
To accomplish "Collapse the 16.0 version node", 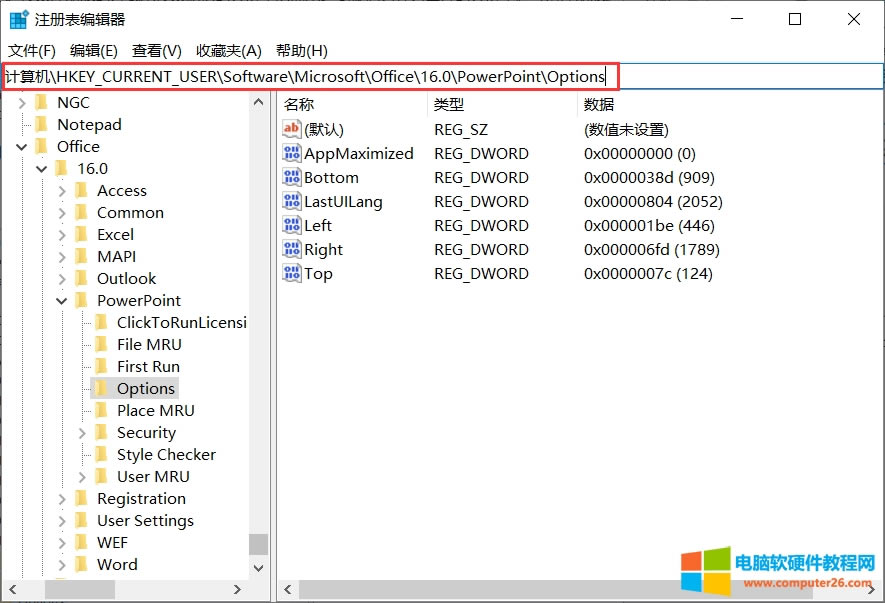I will coord(42,168).
